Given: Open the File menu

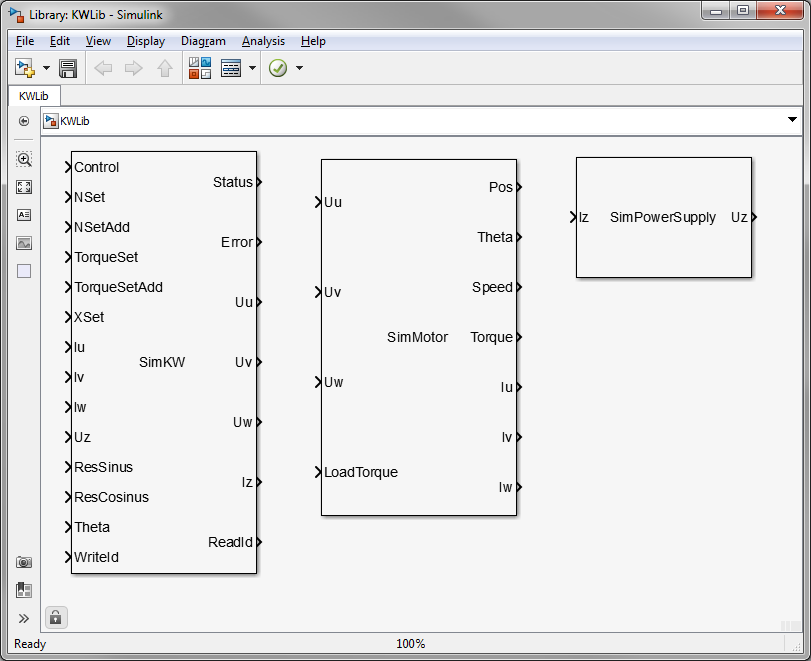Looking at the screenshot, I should [x=25, y=41].
